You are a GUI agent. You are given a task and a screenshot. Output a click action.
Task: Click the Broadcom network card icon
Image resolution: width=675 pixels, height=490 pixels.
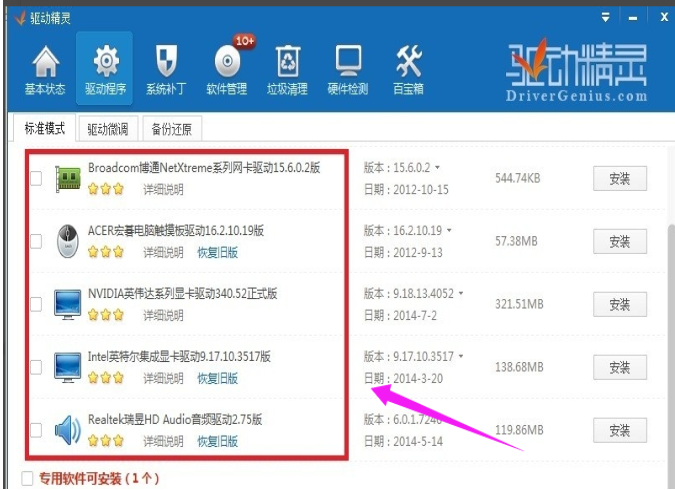click(68, 178)
